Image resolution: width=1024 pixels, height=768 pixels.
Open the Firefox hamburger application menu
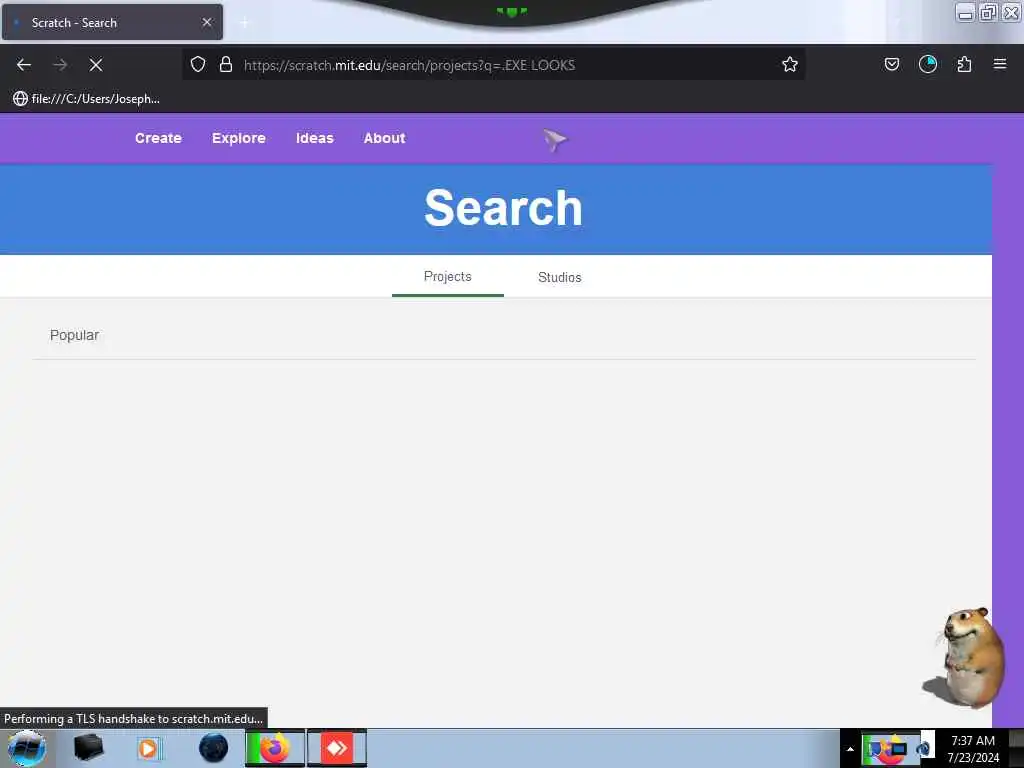pyautogui.click(x=1000, y=64)
